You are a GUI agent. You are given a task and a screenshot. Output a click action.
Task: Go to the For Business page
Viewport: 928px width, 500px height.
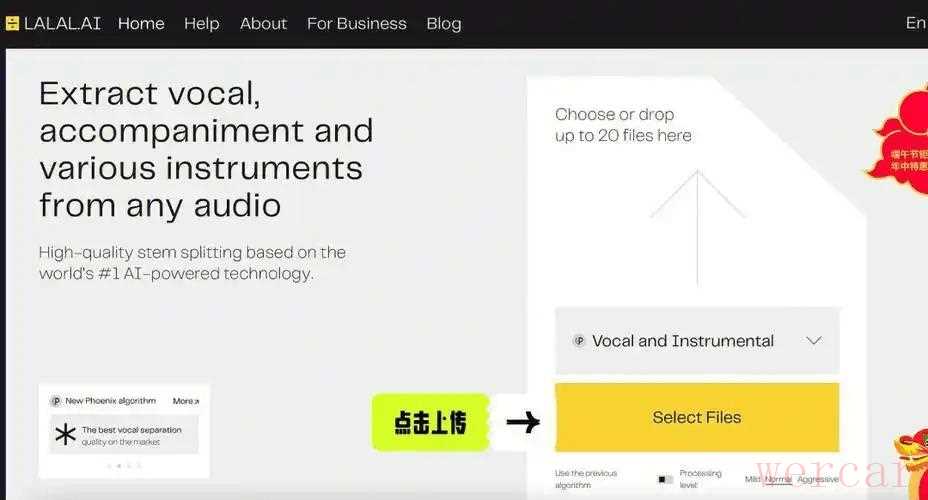(x=356, y=23)
